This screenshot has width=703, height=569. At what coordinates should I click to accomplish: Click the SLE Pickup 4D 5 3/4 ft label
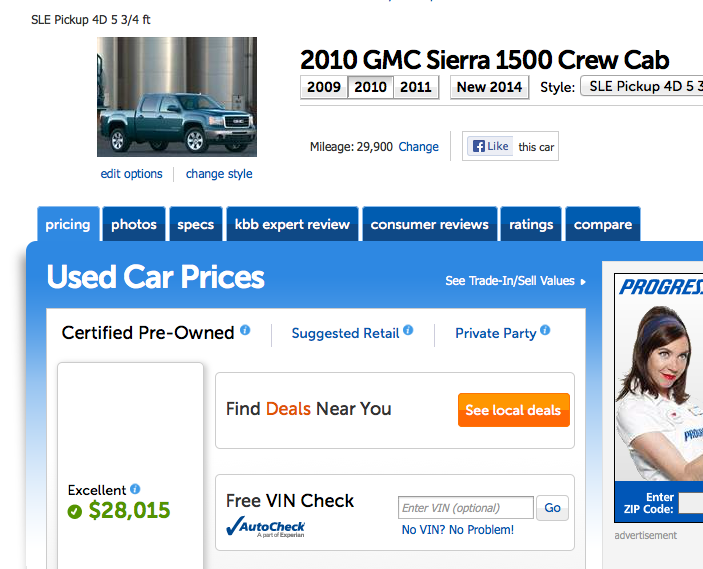pos(91,20)
